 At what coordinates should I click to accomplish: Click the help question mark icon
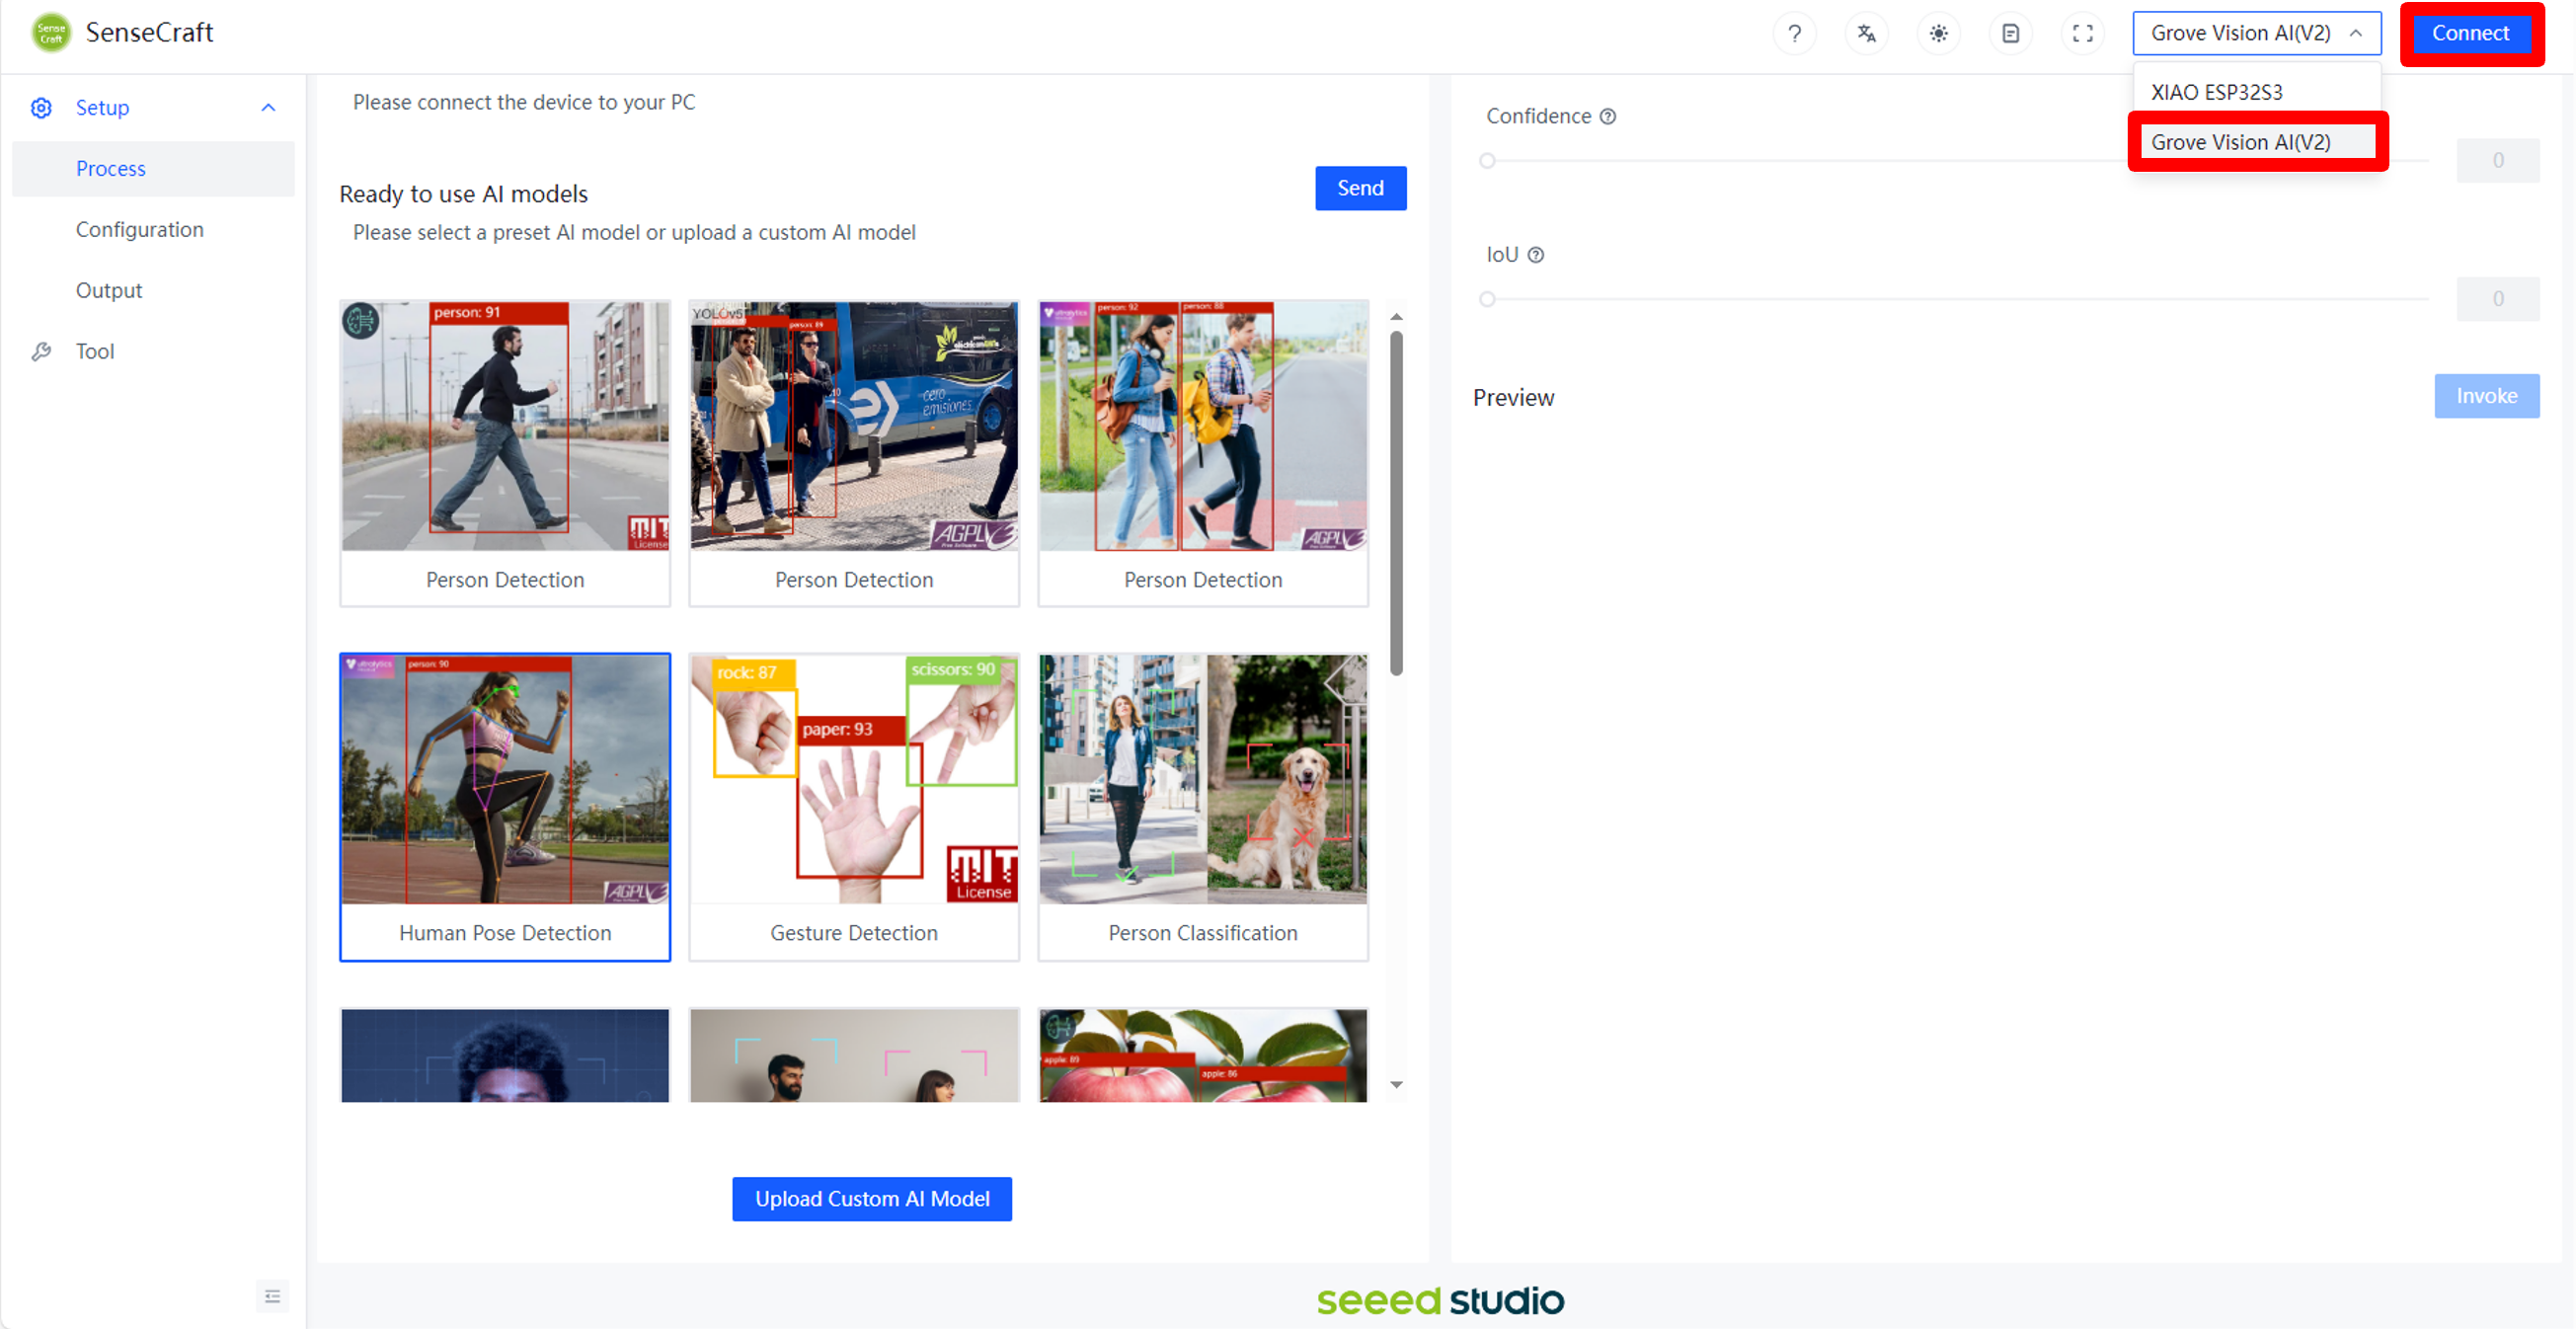[x=1794, y=33]
